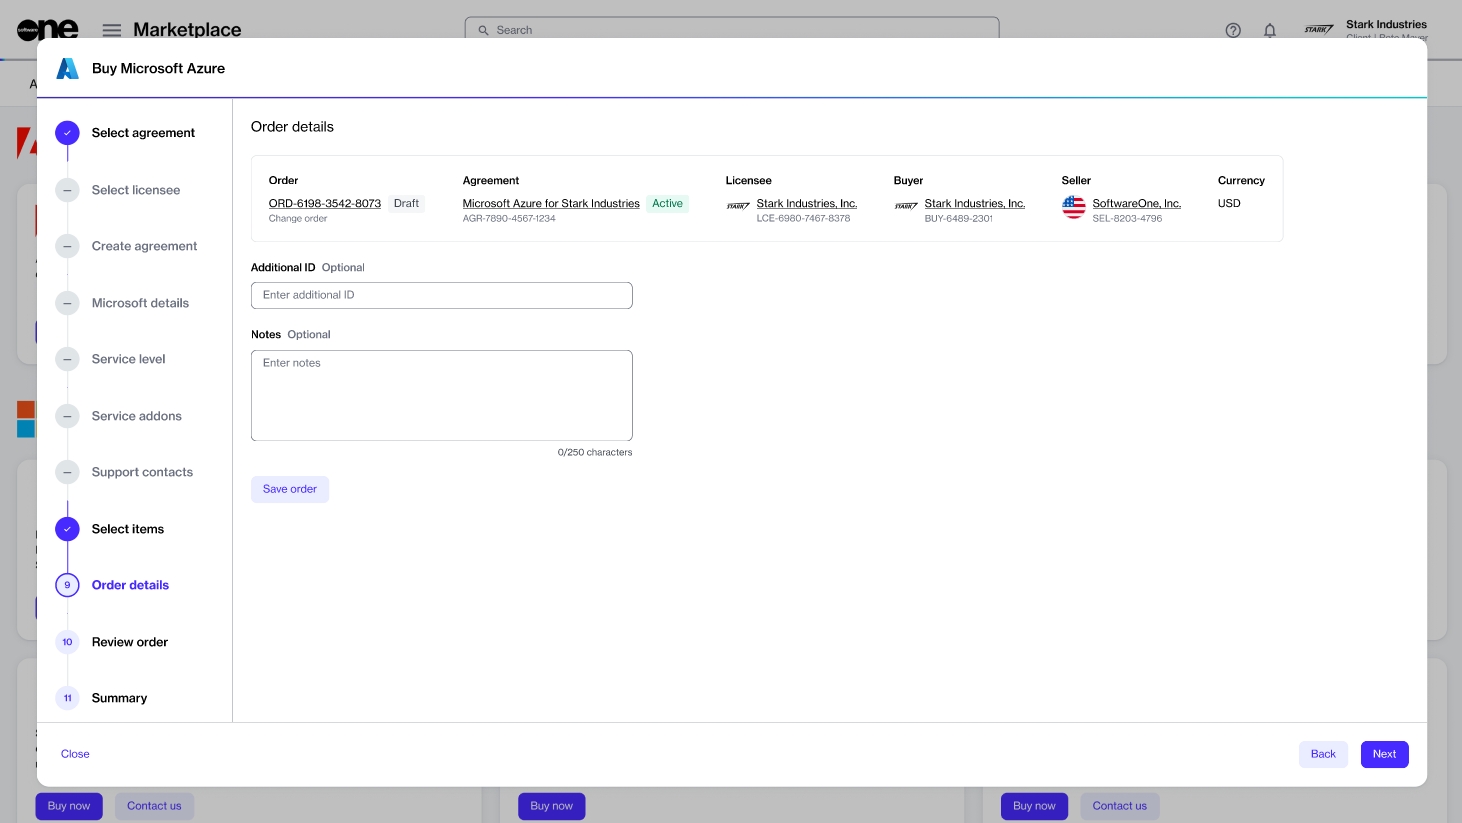Open the SoftwareOne, Inc. seller link

pos(1136,203)
